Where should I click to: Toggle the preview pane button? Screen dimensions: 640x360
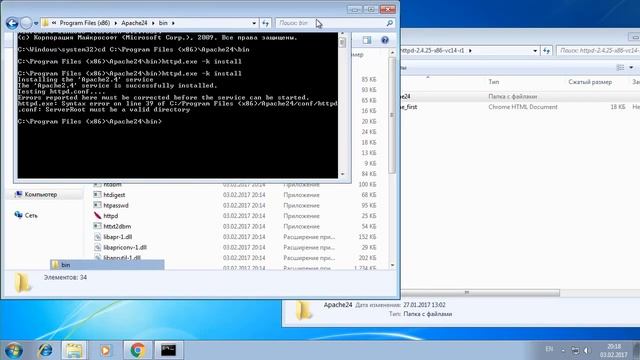click(x=367, y=40)
